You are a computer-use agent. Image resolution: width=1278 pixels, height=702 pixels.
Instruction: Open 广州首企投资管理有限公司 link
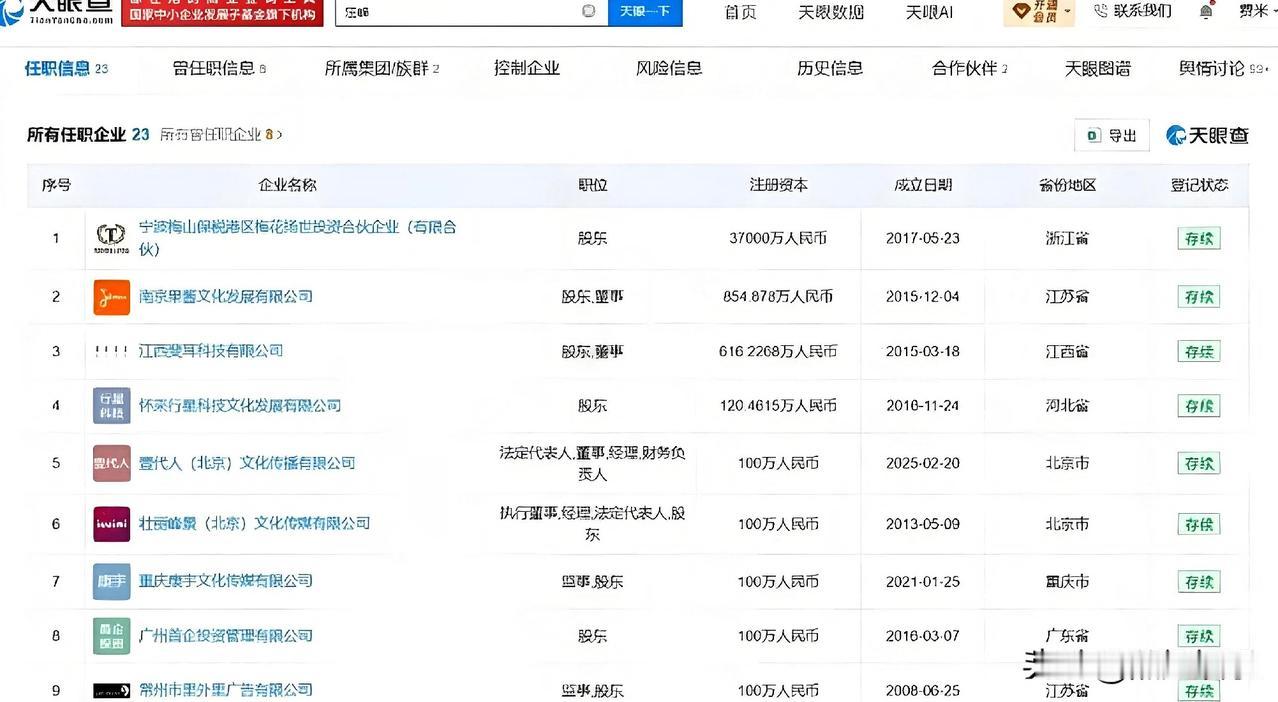coord(226,635)
